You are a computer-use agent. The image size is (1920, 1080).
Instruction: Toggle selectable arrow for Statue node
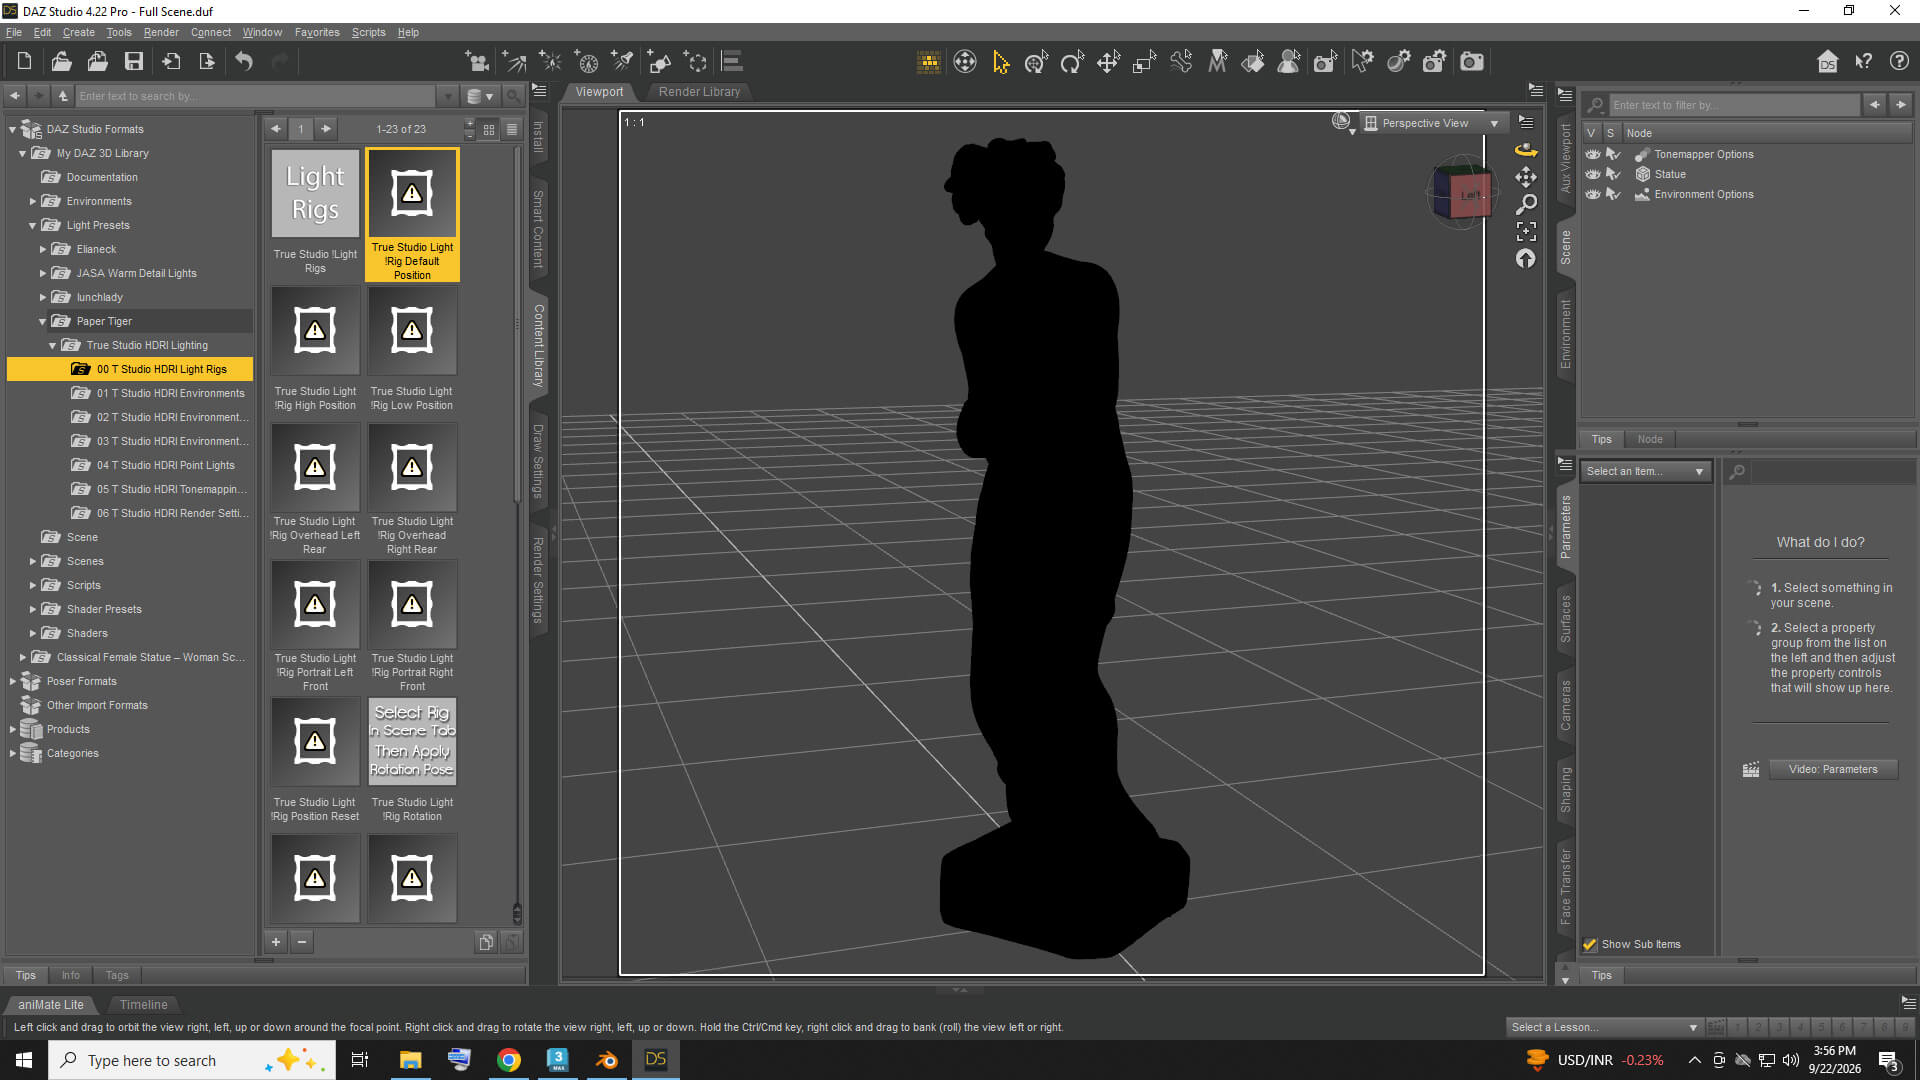(x=1613, y=174)
